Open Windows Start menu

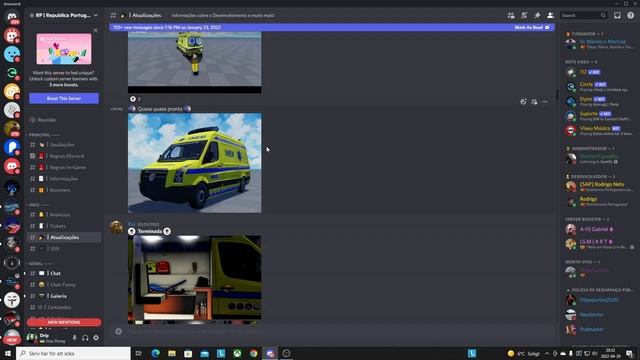click(8, 353)
